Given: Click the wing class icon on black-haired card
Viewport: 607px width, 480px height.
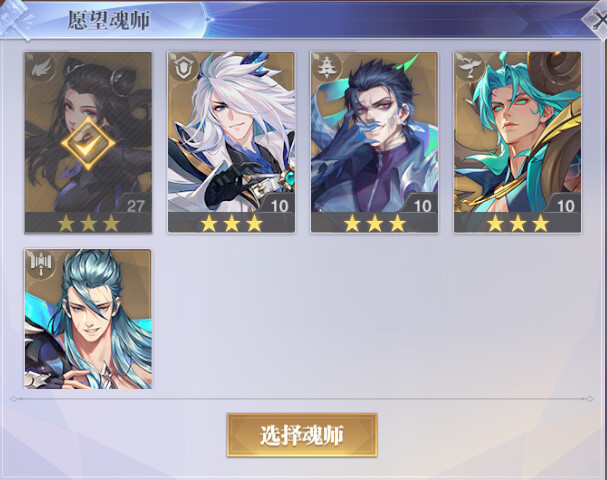Looking at the screenshot, I should pyautogui.click(x=41, y=69).
